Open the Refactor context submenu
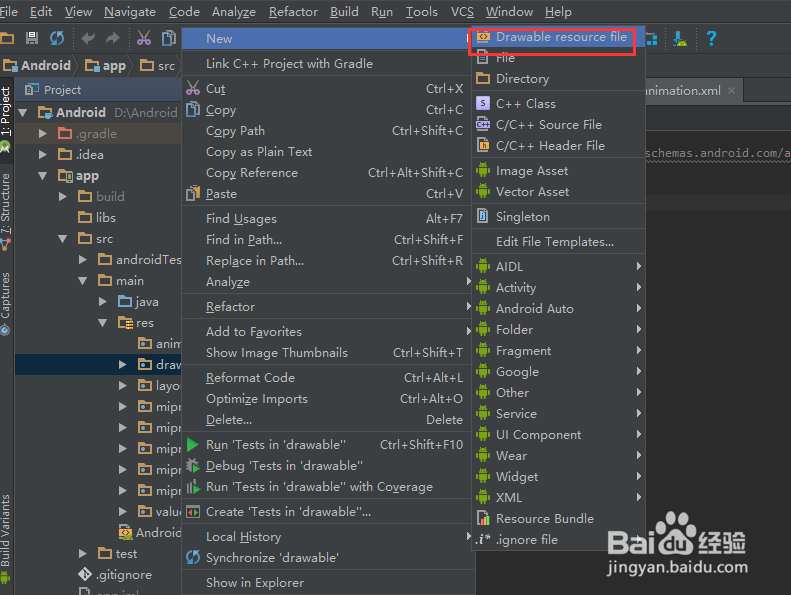Screen dimensions: 791x595 [x=327, y=307]
